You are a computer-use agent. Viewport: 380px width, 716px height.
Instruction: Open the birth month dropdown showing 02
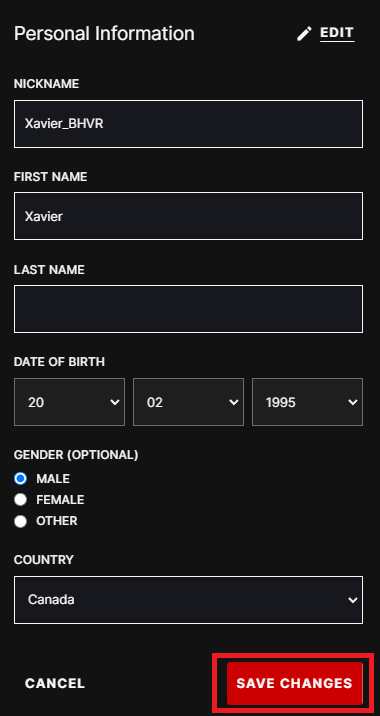click(188, 402)
